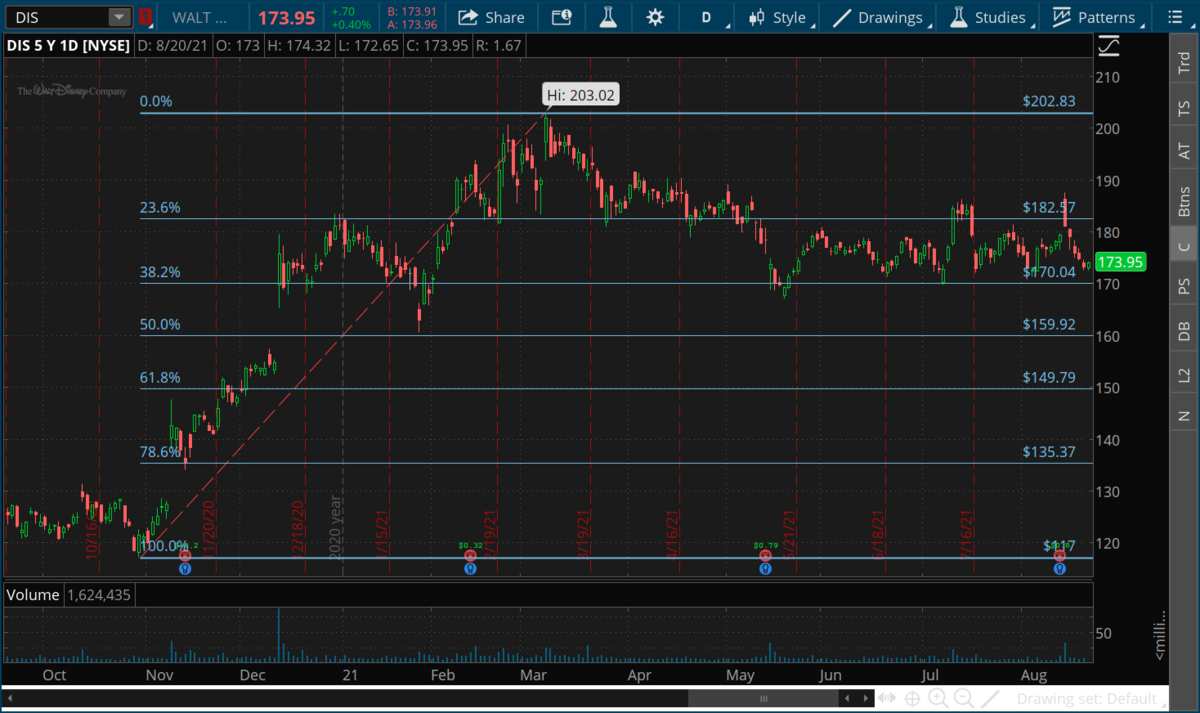This screenshot has width=1200, height=713.
Task: Click the scroll left arrow under the chart
Action: (848, 698)
